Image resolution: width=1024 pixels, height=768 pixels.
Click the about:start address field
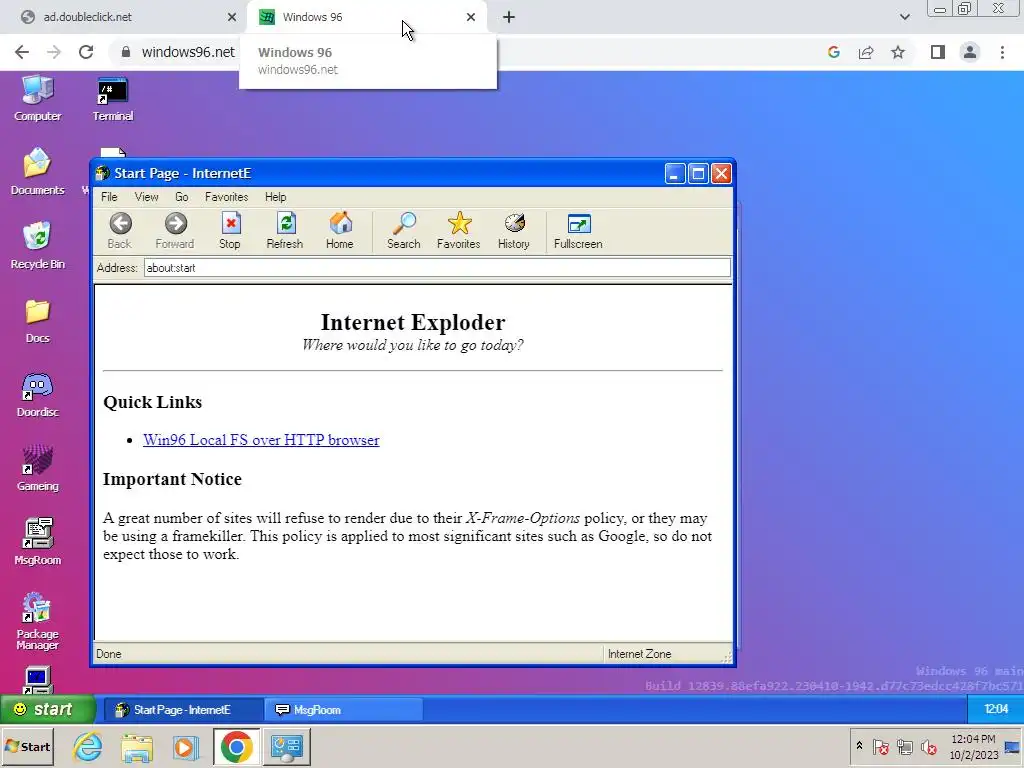(437, 268)
